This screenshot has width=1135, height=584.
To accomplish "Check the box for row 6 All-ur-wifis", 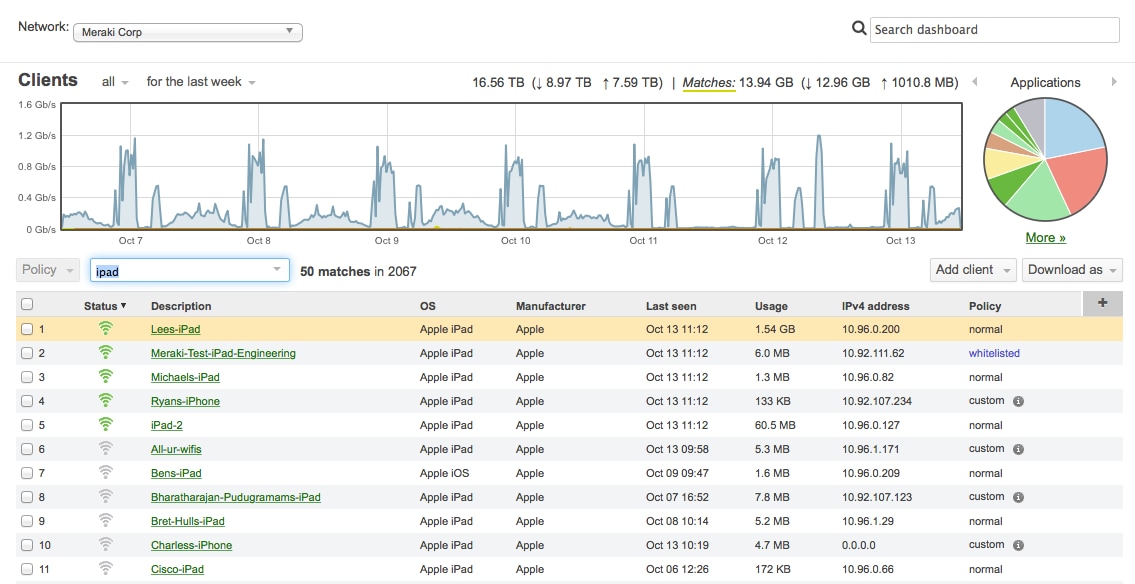I will click(28, 449).
